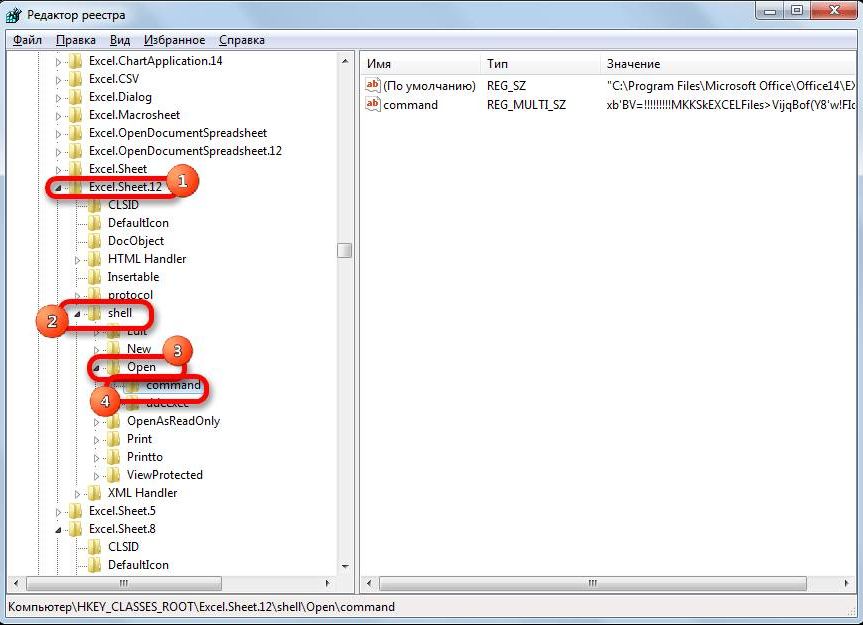Expand the Excel.Macrosheet key
The height and width of the screenshot is (625, 863).
coord(58,116)
